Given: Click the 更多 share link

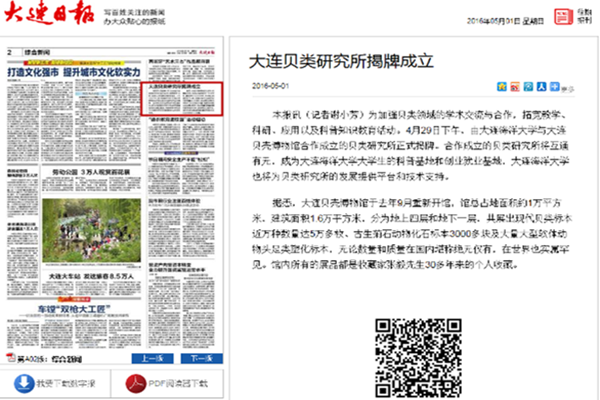Looking at the screenshot, I should [x=567, y=89].
